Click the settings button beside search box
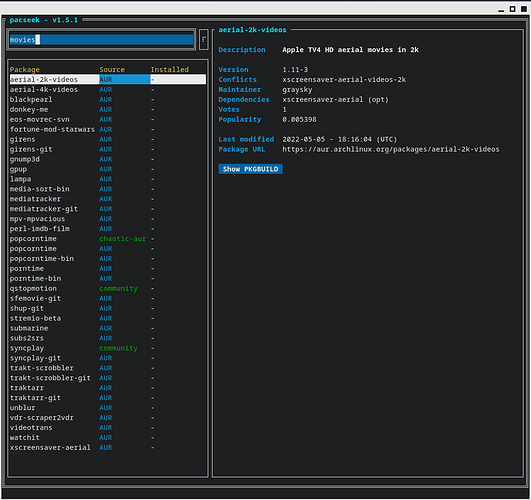The height and width of the screenshot is (500, 531). coord(204,40)
